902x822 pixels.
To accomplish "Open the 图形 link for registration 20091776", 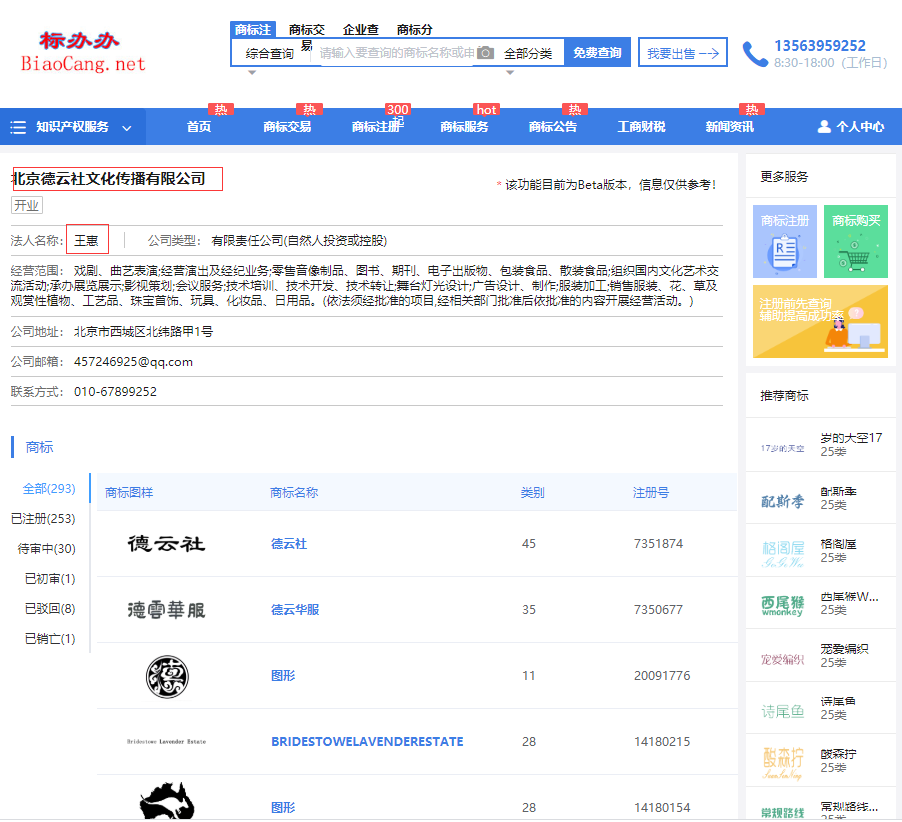I will (x=283, y=675).
